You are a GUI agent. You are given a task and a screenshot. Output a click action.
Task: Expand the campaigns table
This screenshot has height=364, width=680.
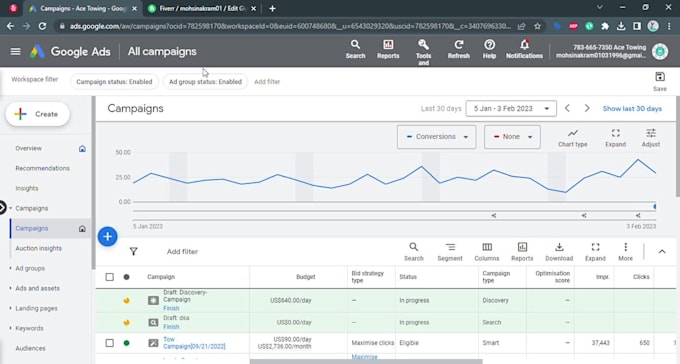coord(595,252)
